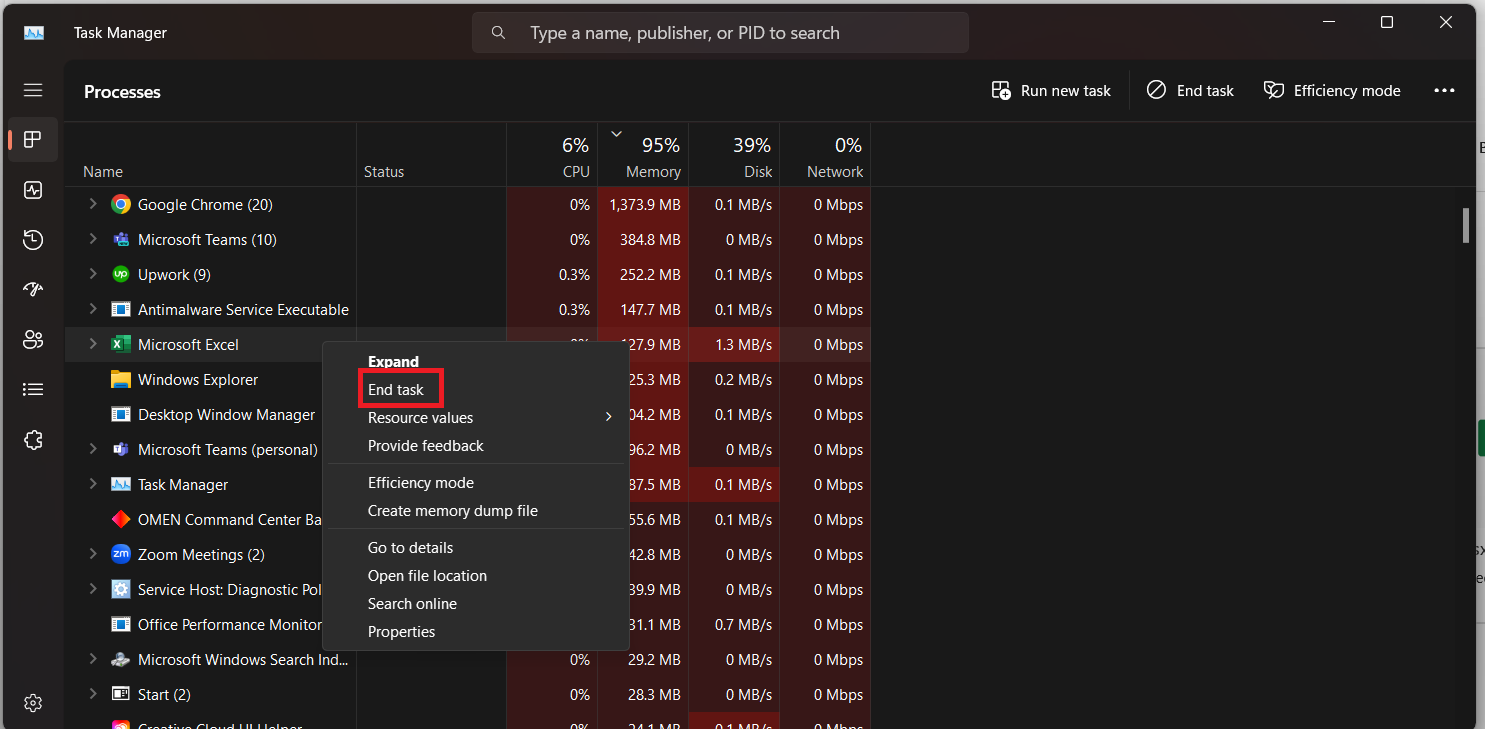Expand the Microsoft Excel row
The image size is (1485, 729).
(x=92, y=344)
